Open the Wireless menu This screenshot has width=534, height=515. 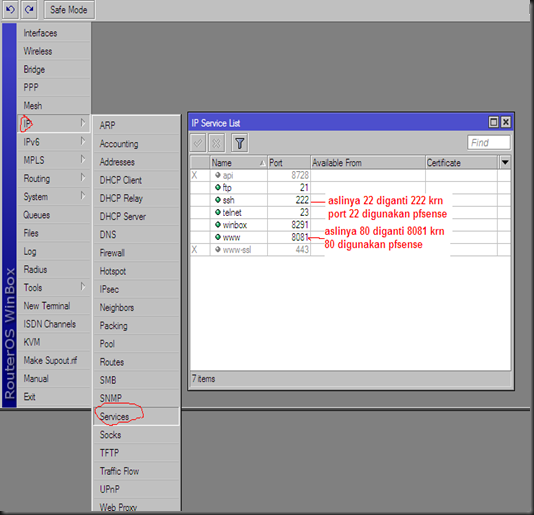coord(54,51)
